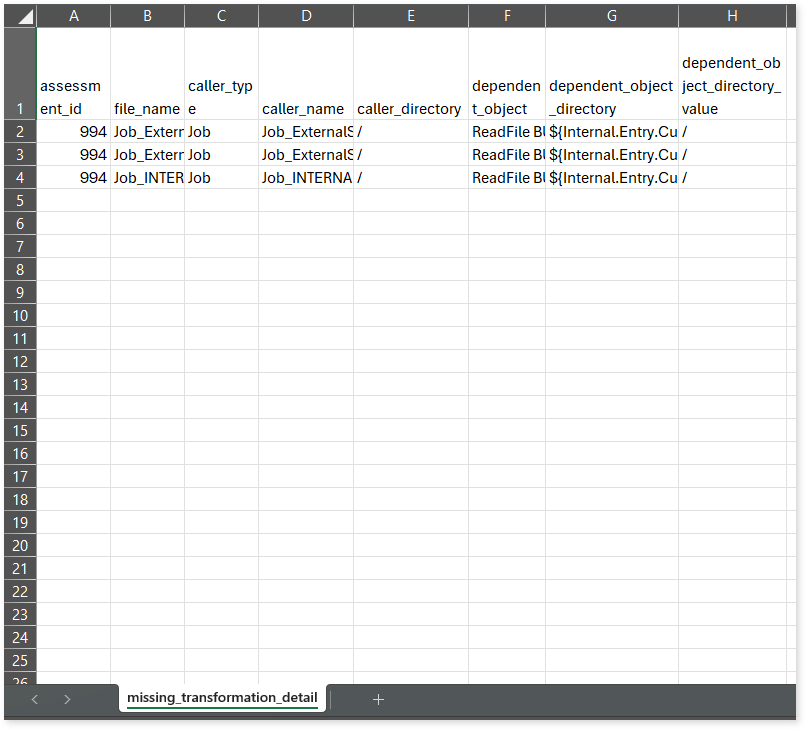Screen dimensions: 806x730
Task: Select row 12 header
Action: tap(19, 361)
